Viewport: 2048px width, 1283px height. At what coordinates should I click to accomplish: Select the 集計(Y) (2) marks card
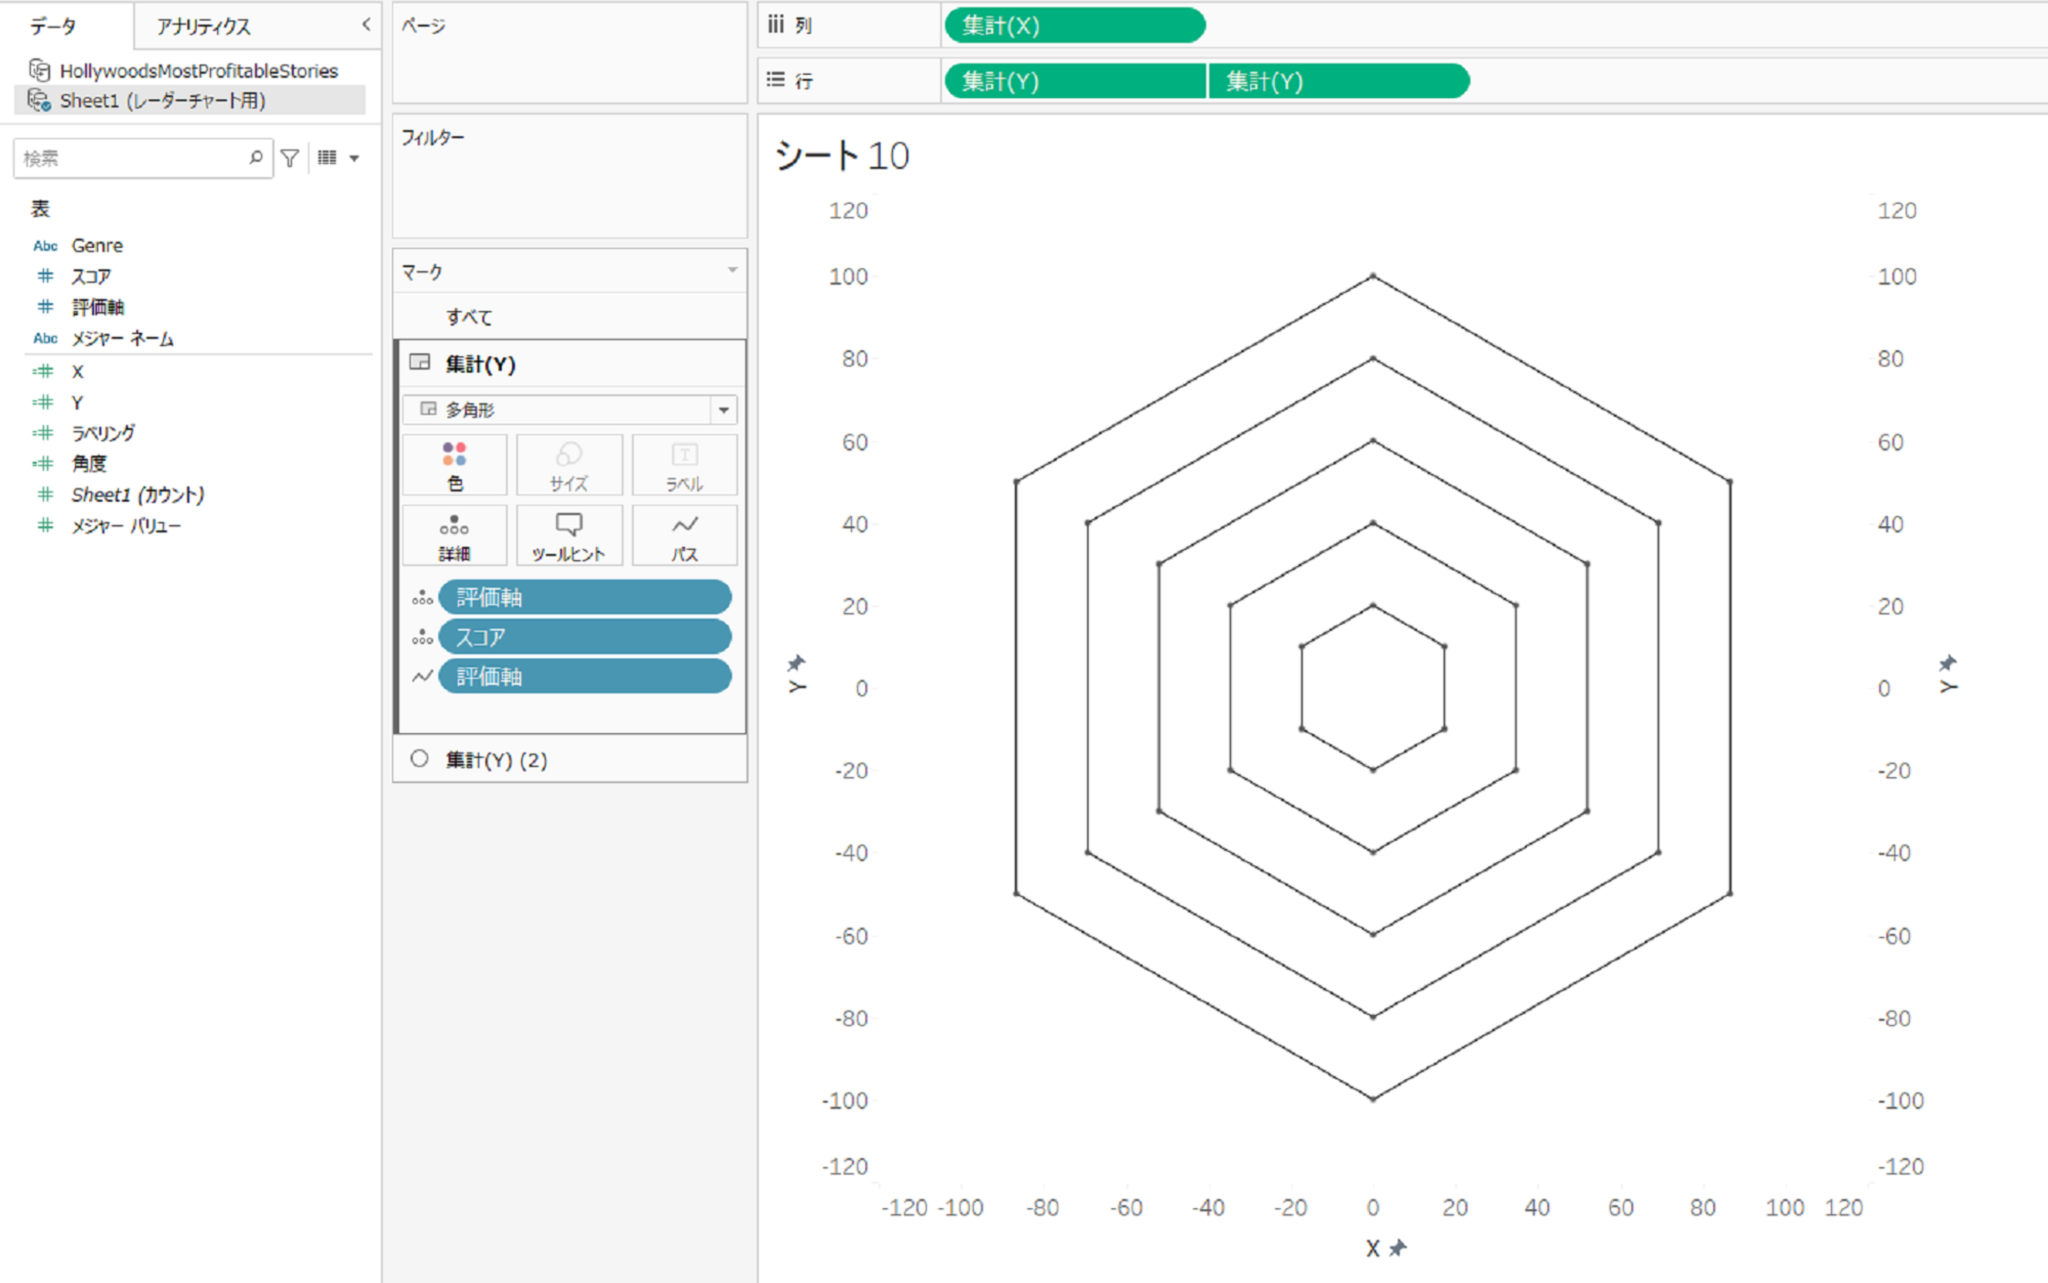[x=496, y=760]
